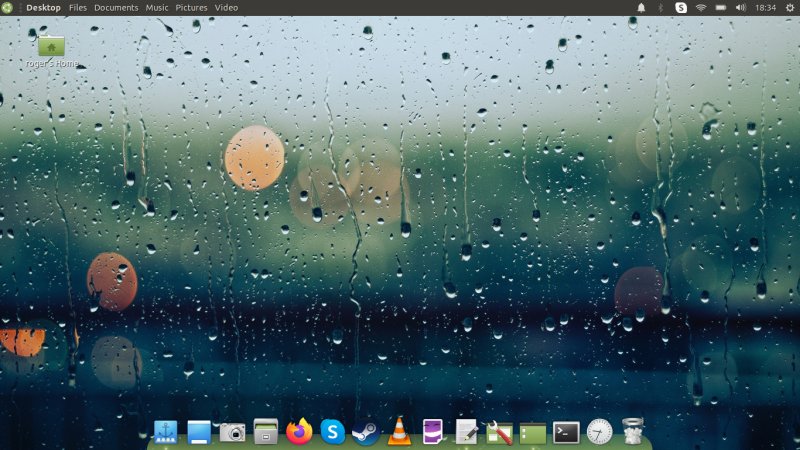The image size is (800, 450).
Task: Open the clock app in dock
Action: 599,432
